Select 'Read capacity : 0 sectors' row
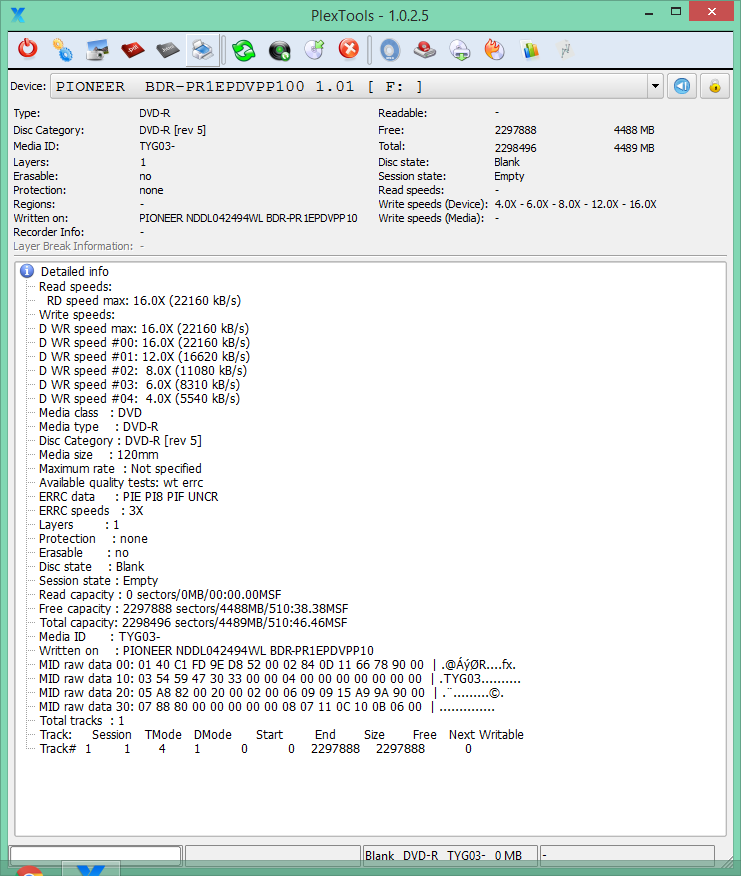The height and width of the screenshot is (876, 741). [160, 594]
